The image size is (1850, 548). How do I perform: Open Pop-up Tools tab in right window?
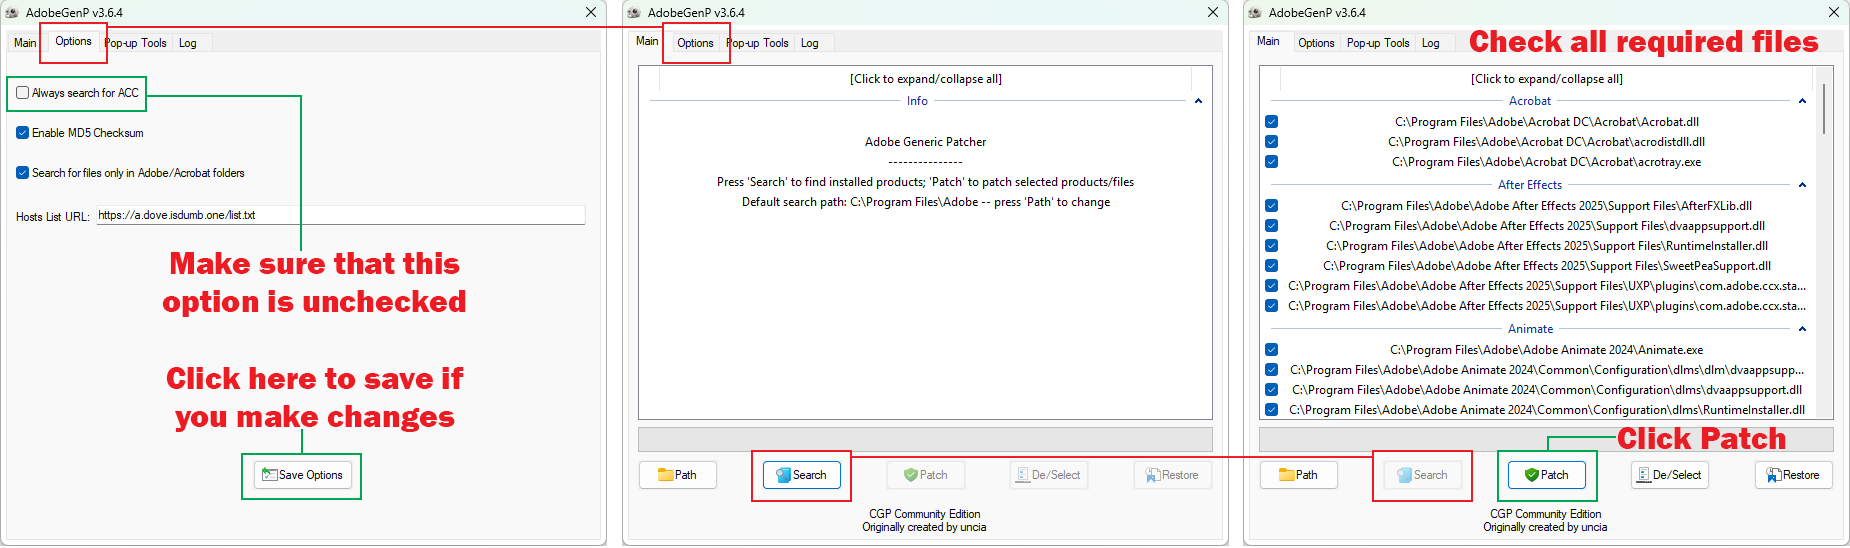1378,43
